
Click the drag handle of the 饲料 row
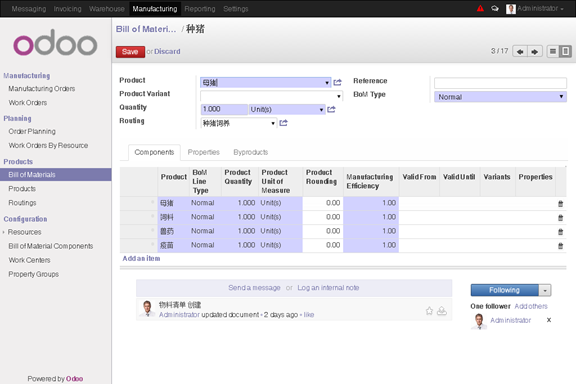(152, 216)
